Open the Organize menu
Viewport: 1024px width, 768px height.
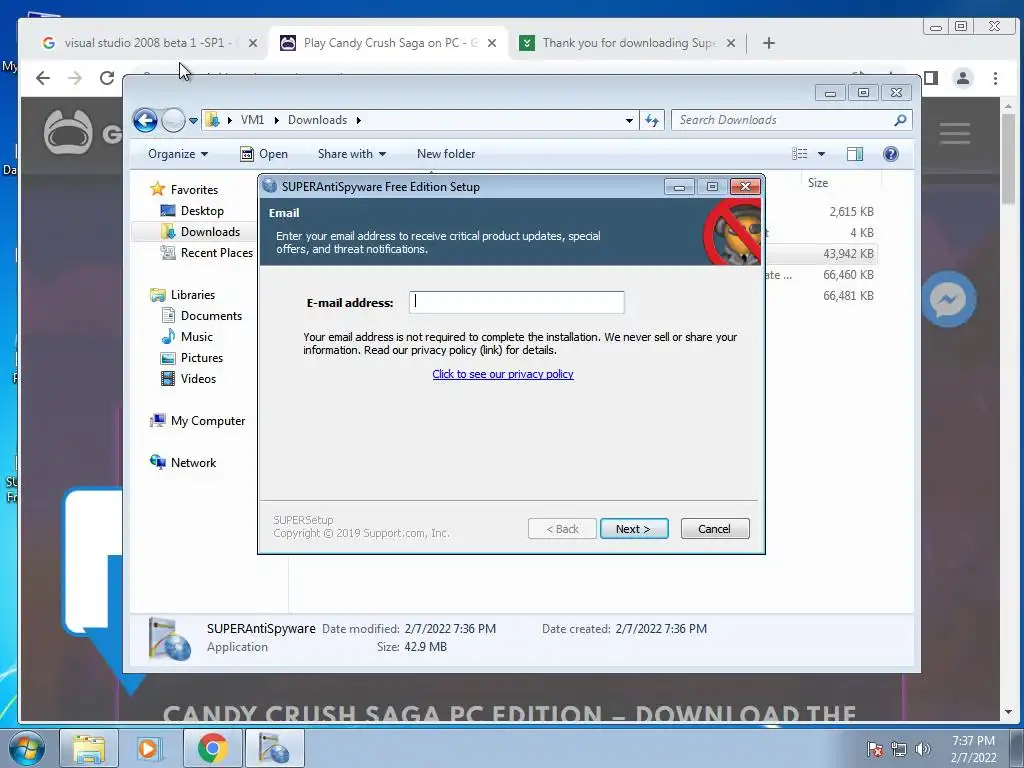[178, 154]
